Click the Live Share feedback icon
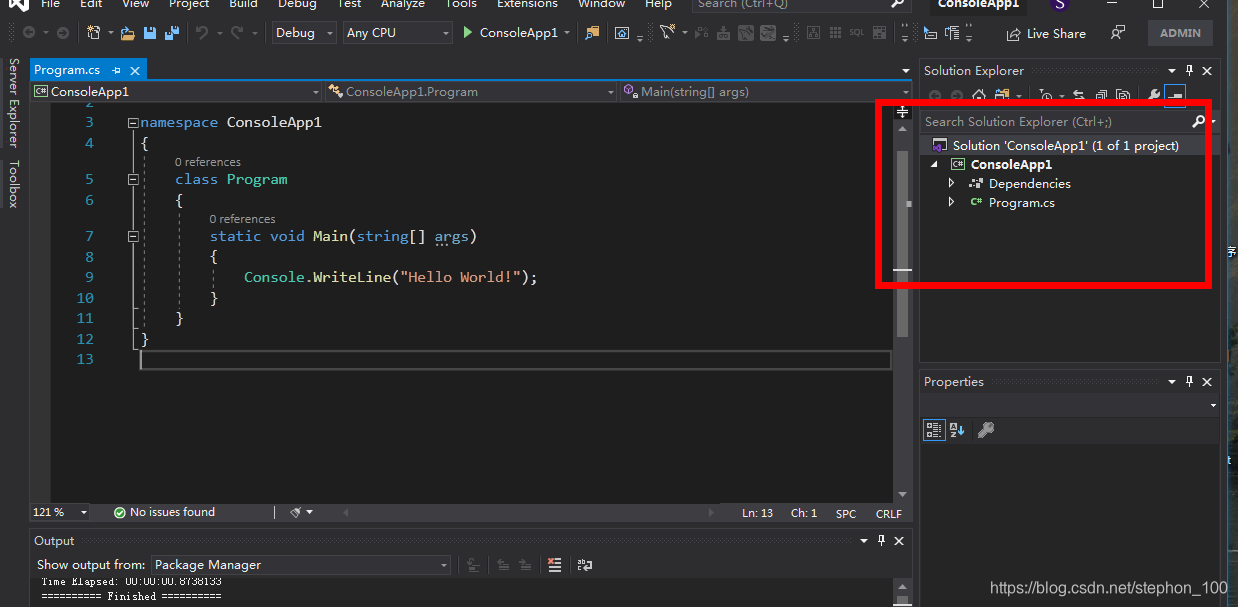1238x607 pixels. point(1118,33)
